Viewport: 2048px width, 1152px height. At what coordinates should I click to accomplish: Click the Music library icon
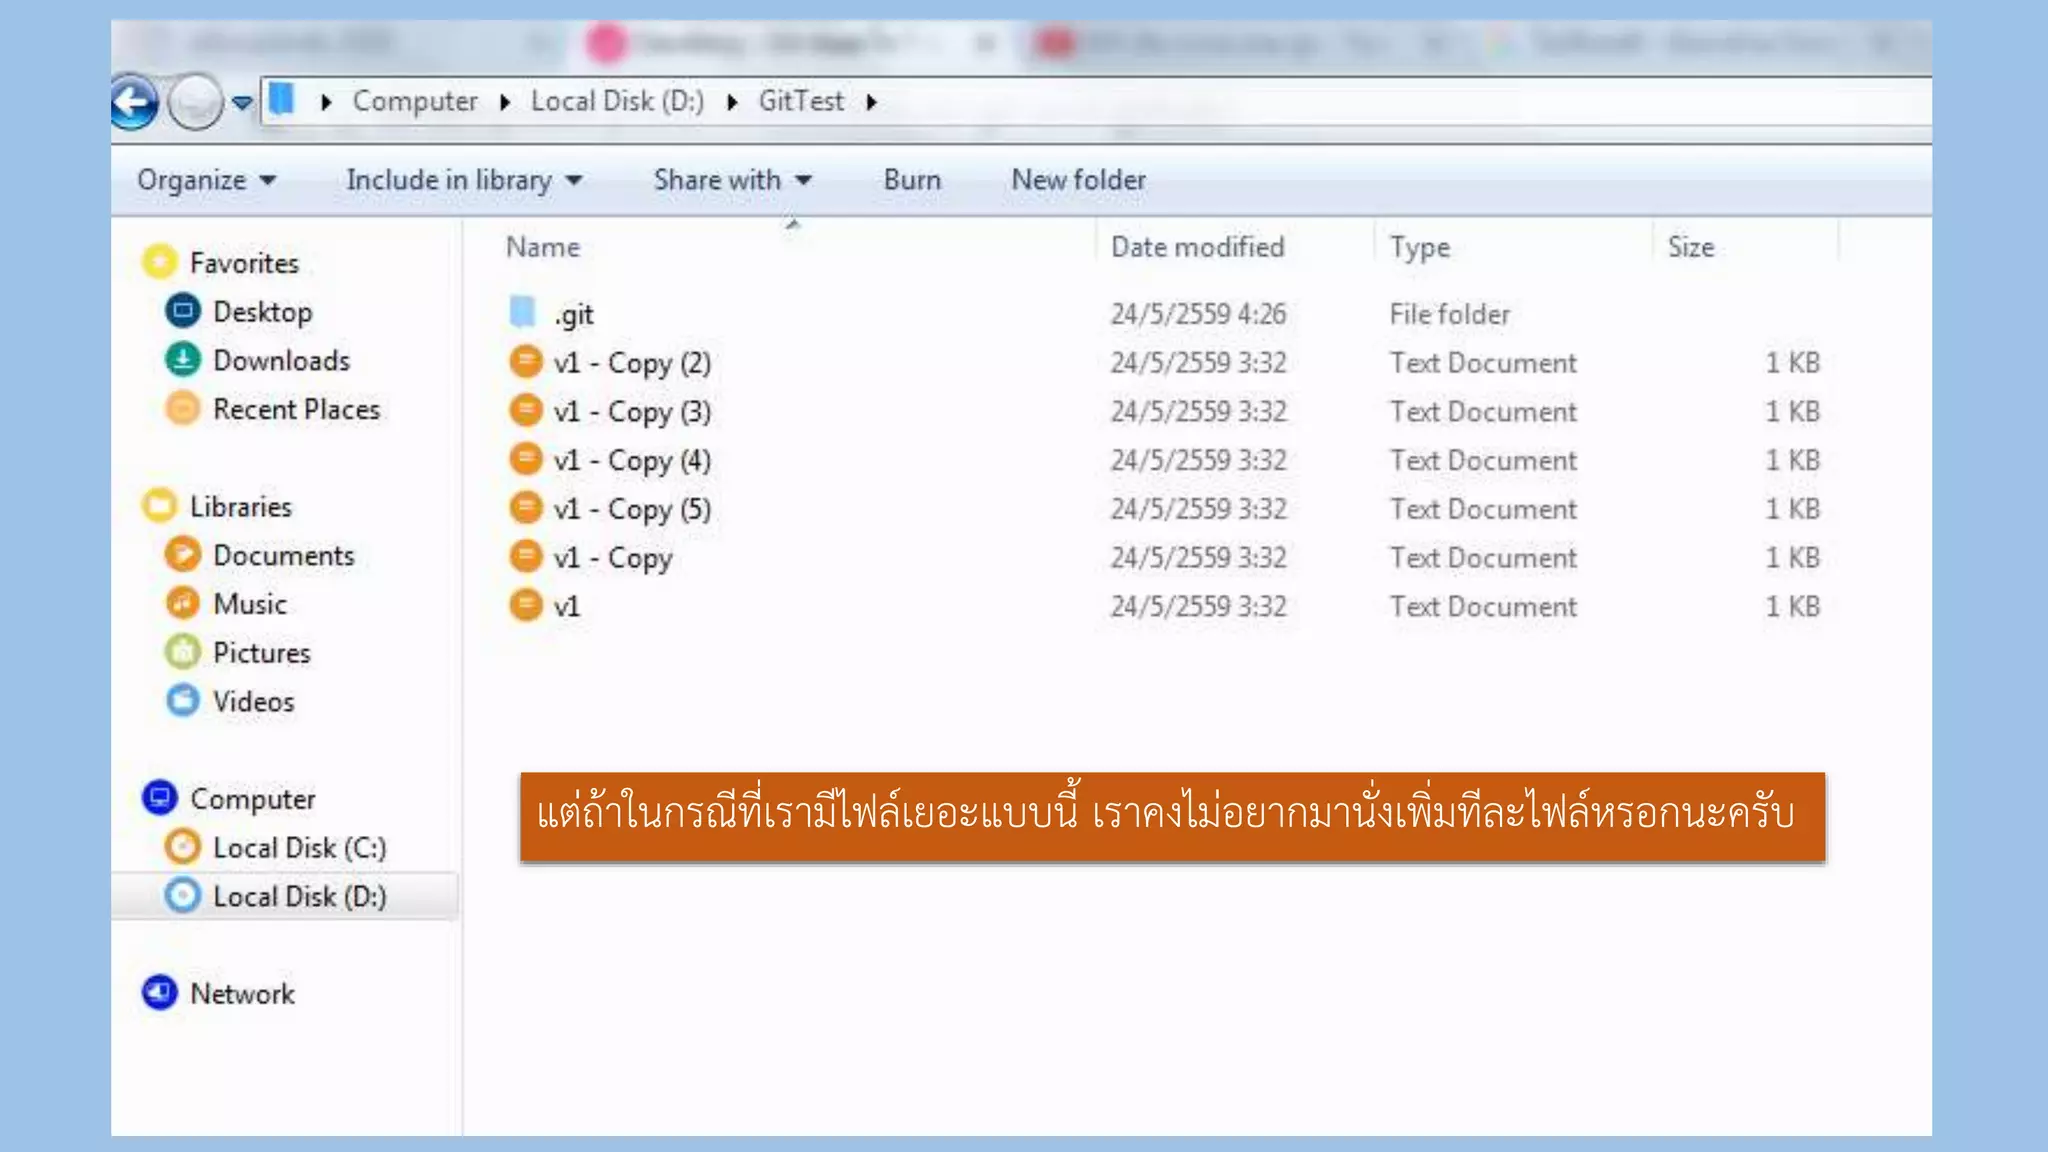182,603
